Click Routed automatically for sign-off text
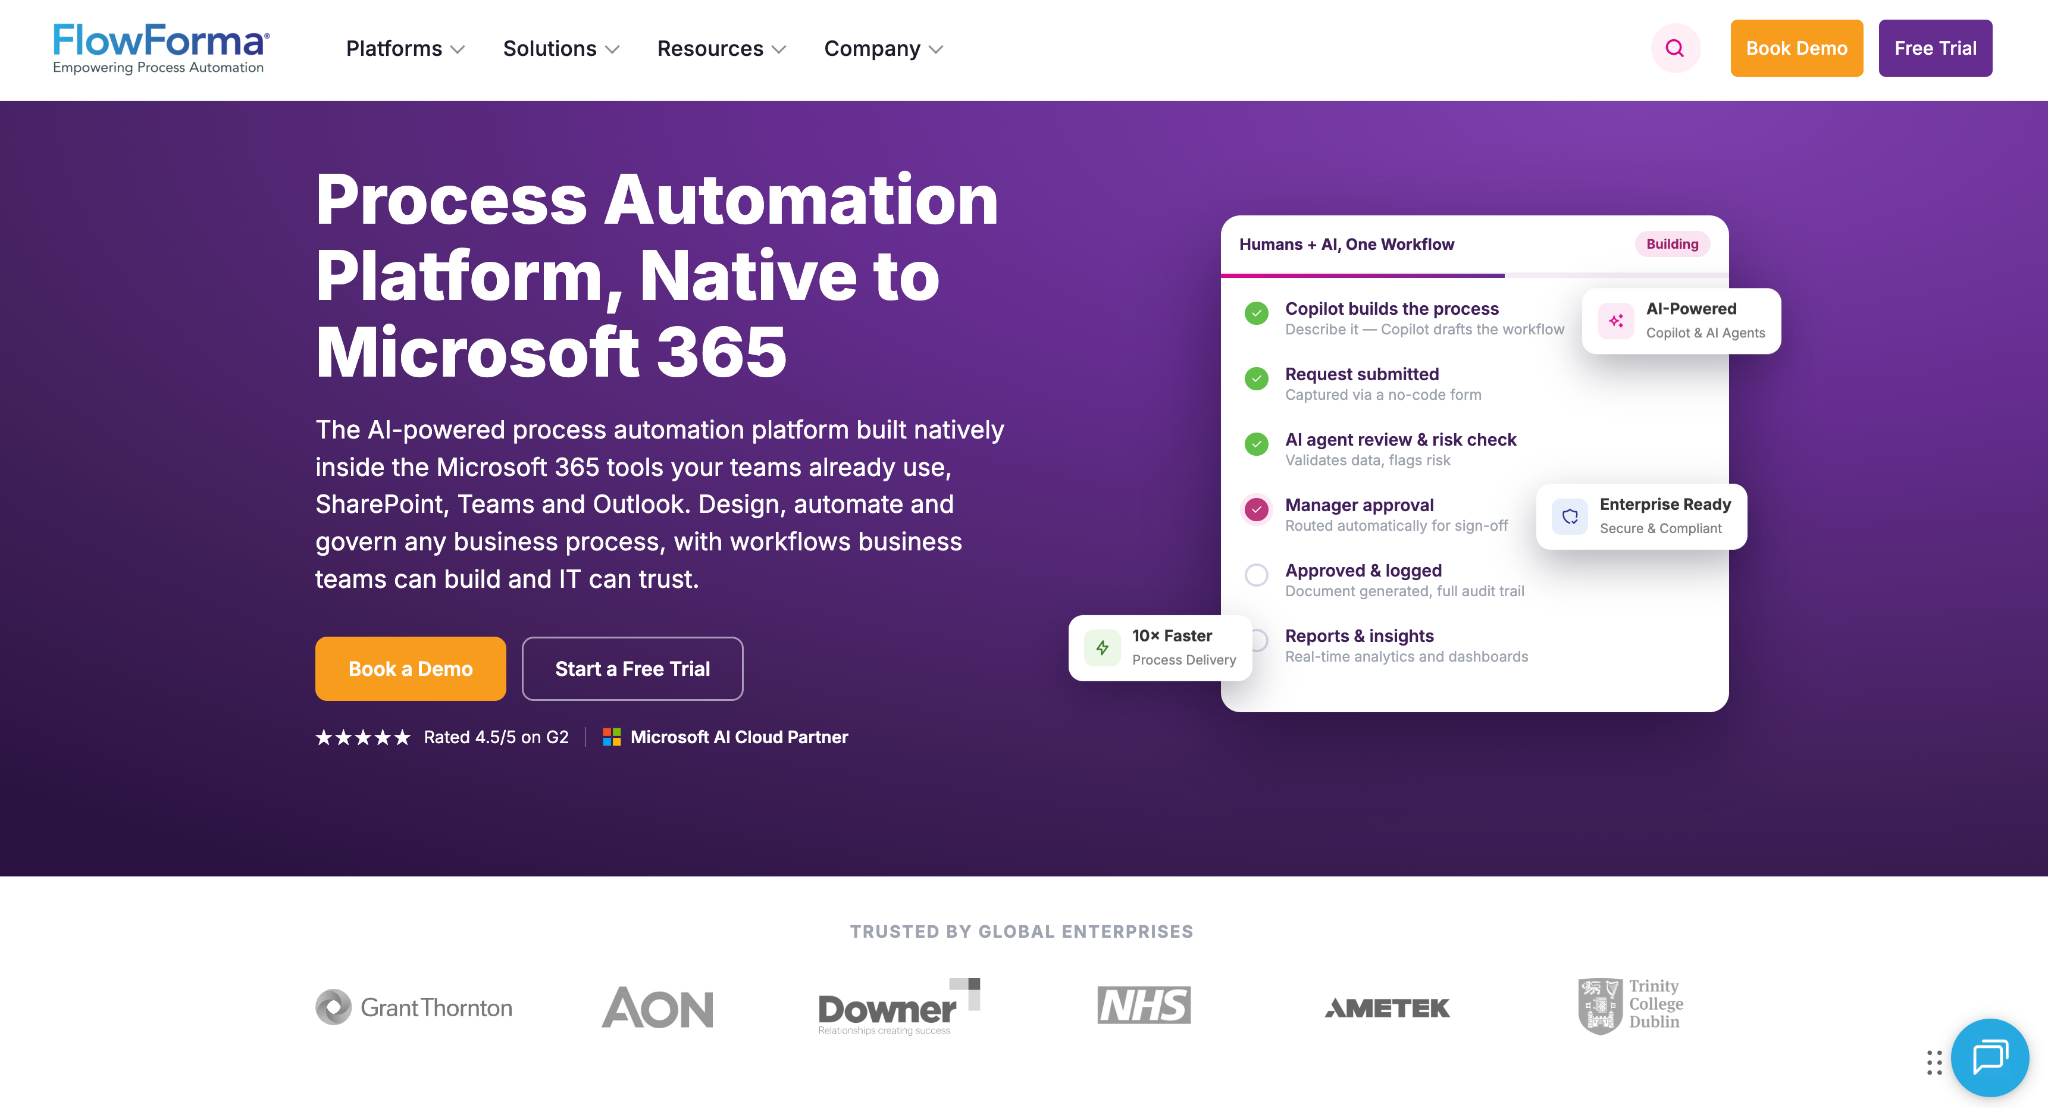This screenshot has width=2048, height=1108. pos(1397,526)
